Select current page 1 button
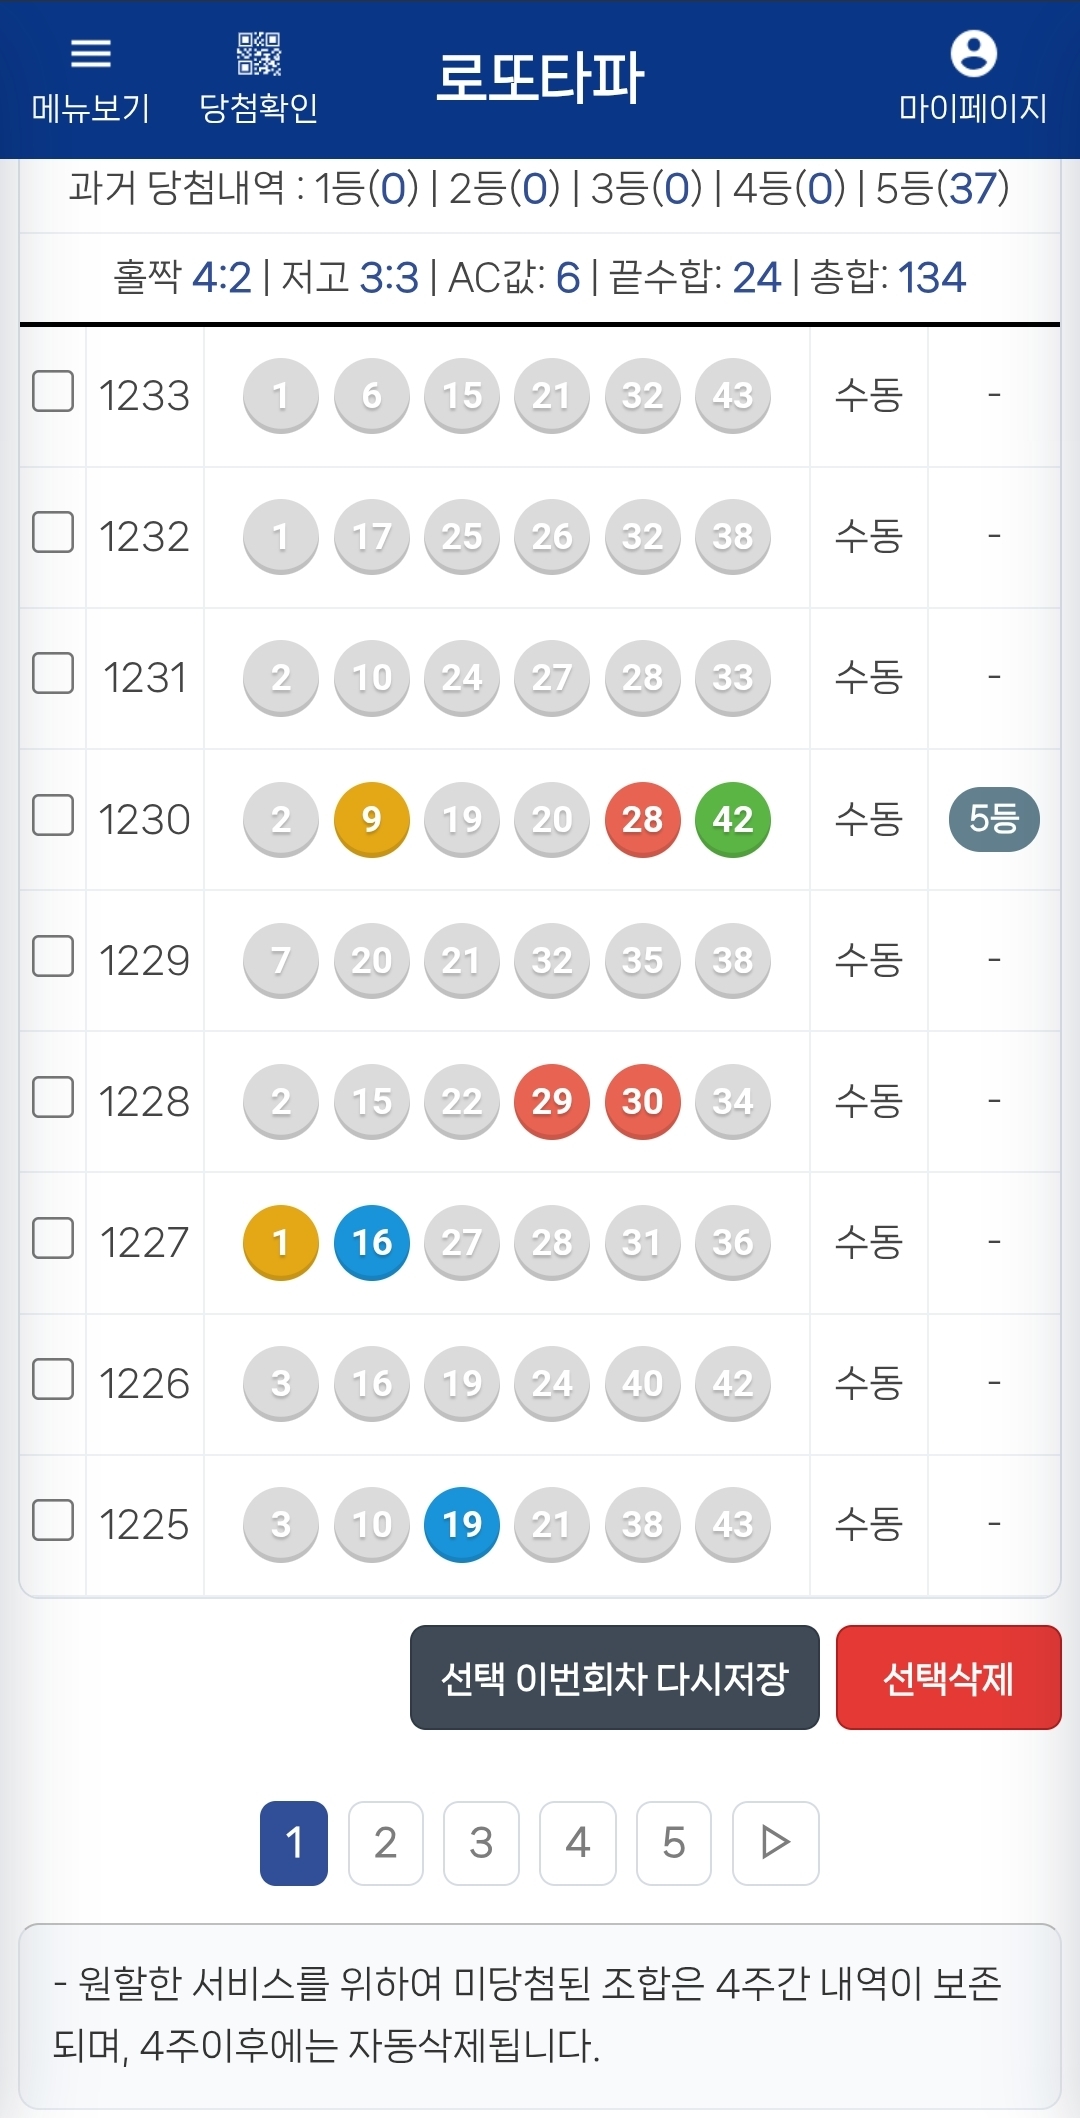This screenshot has width=1080, height=2118. pos(294,1842)
